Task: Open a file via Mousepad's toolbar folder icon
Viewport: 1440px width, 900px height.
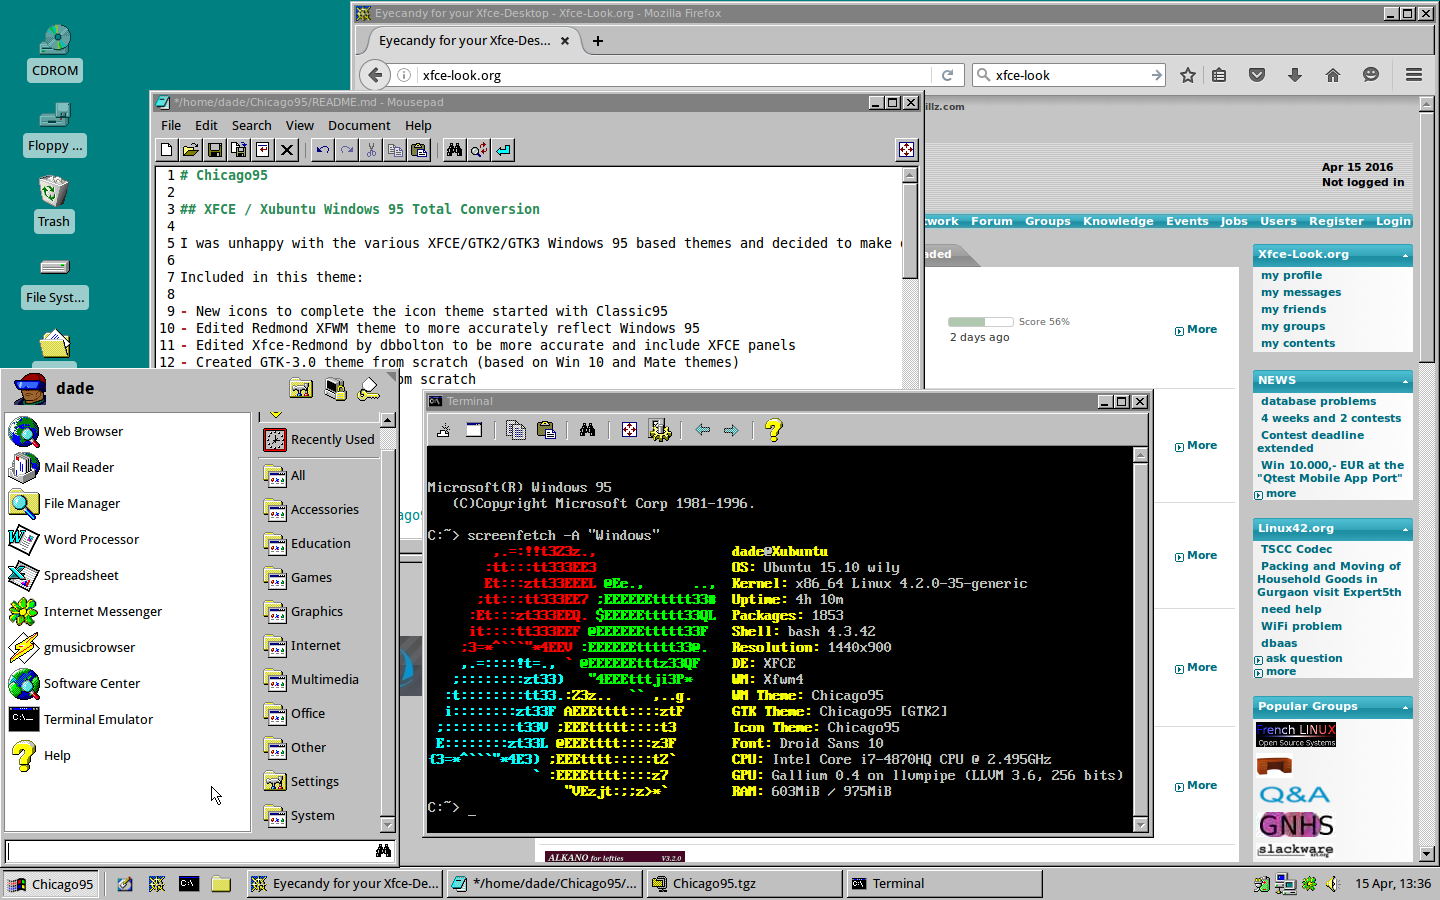Action: coord(190,150)
